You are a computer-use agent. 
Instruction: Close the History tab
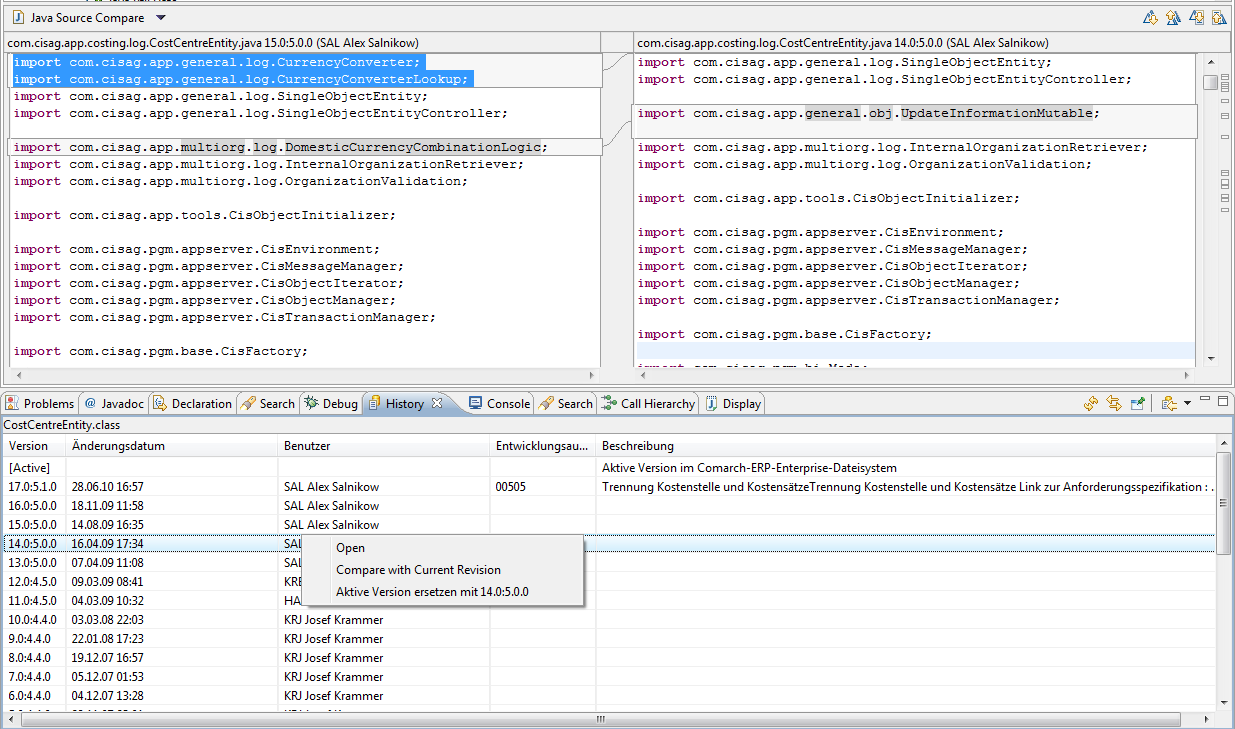(x=436, y=403)
